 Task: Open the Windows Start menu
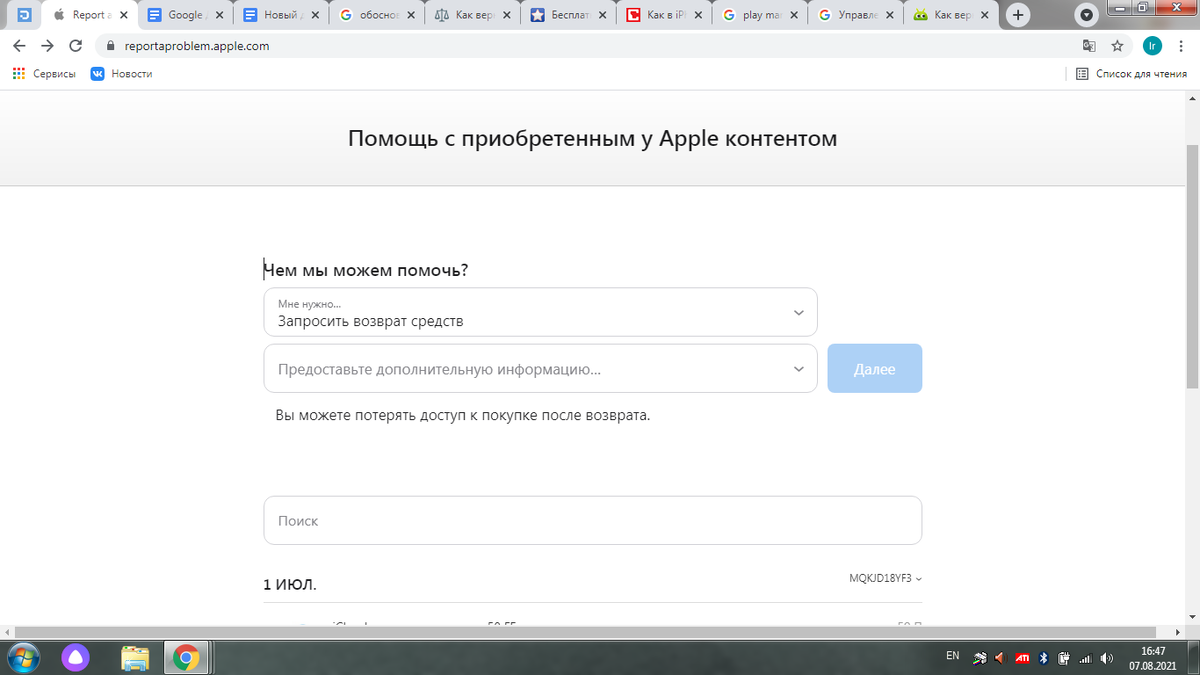click(24, 657)
